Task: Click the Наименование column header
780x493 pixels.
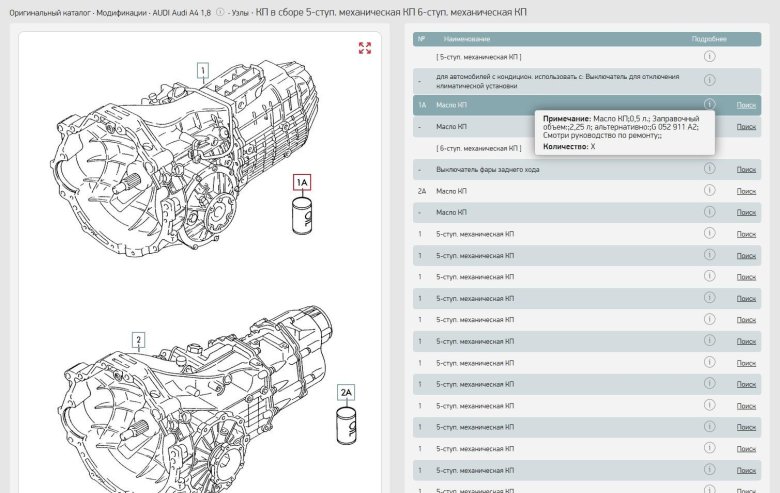Action: pyautogui.click(x=466, y=39)
